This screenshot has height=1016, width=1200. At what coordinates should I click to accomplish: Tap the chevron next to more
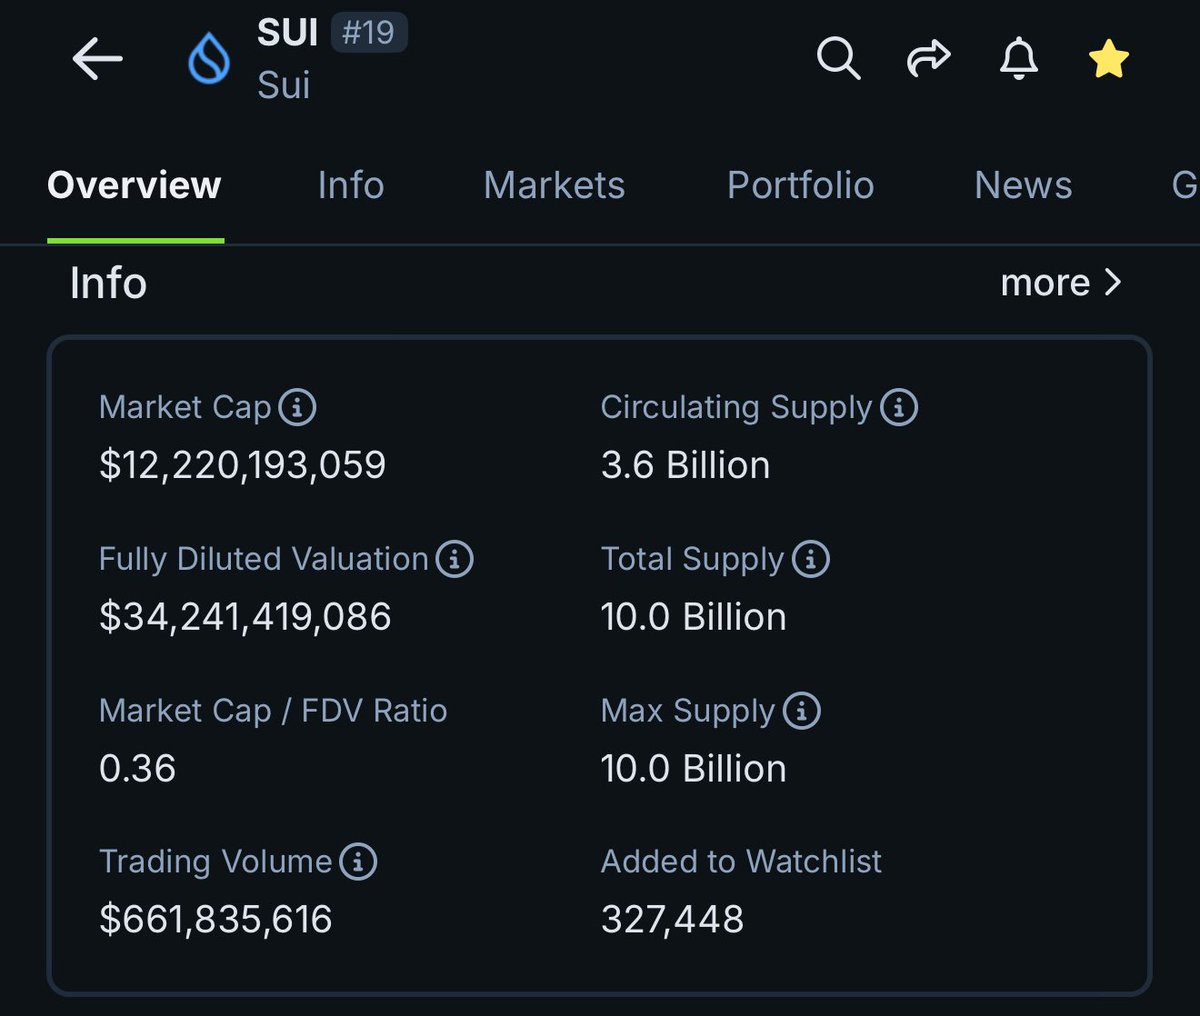1112,283
